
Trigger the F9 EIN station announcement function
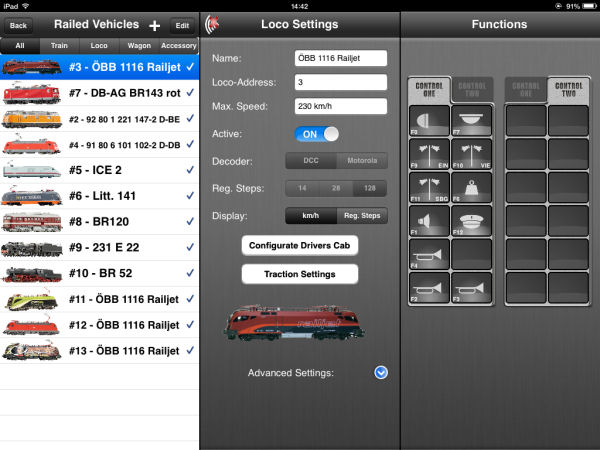pos(429,154)
